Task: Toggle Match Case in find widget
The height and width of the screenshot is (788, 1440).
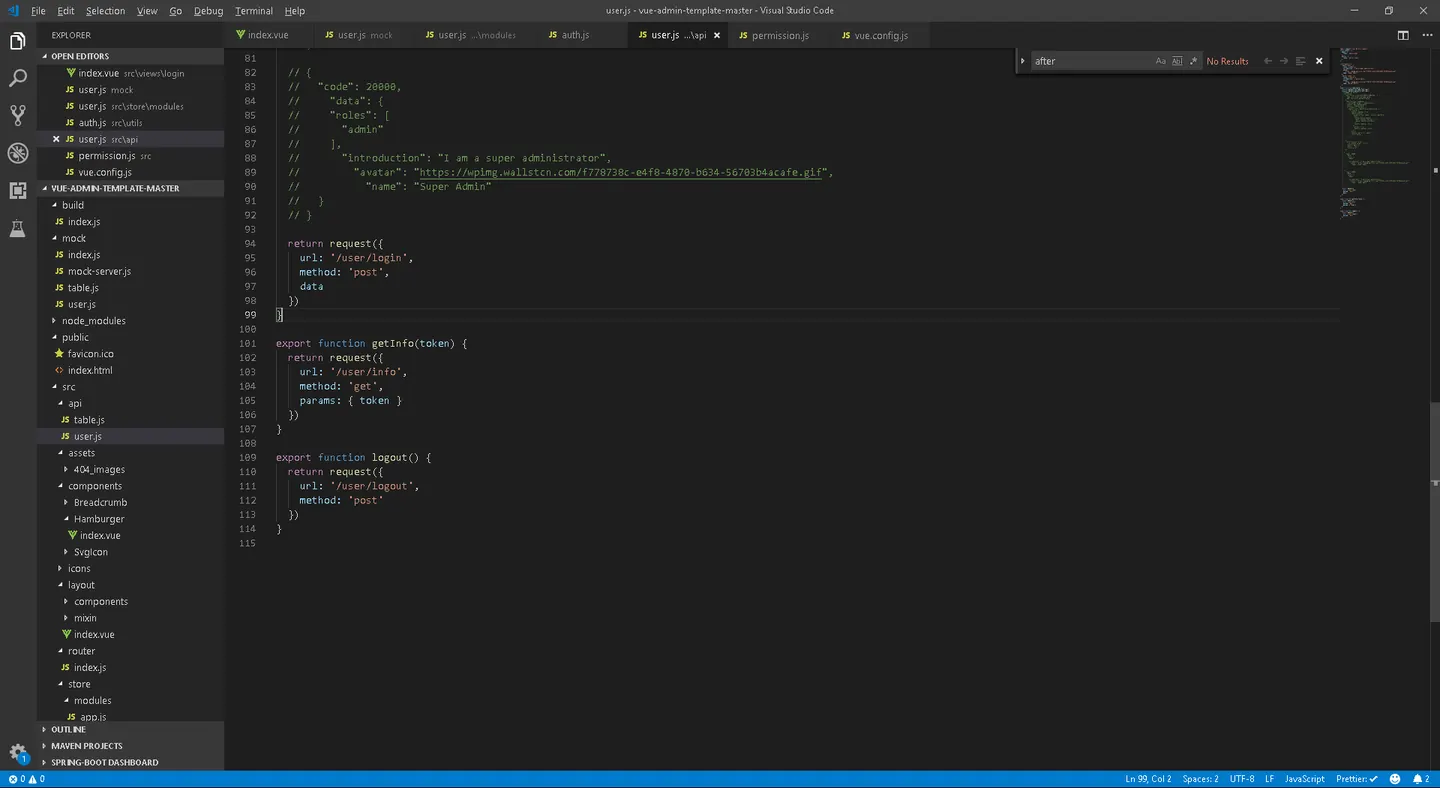Action: [x=1161, y=61]
